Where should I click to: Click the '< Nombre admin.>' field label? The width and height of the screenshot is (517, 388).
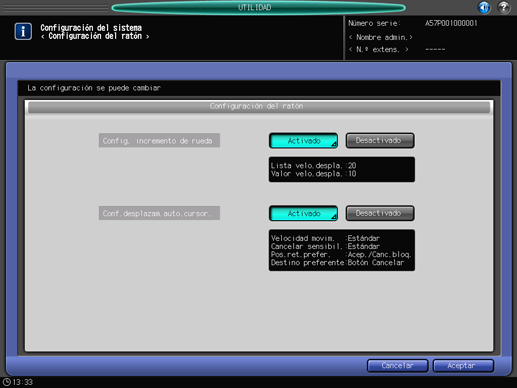pos(381,37)
